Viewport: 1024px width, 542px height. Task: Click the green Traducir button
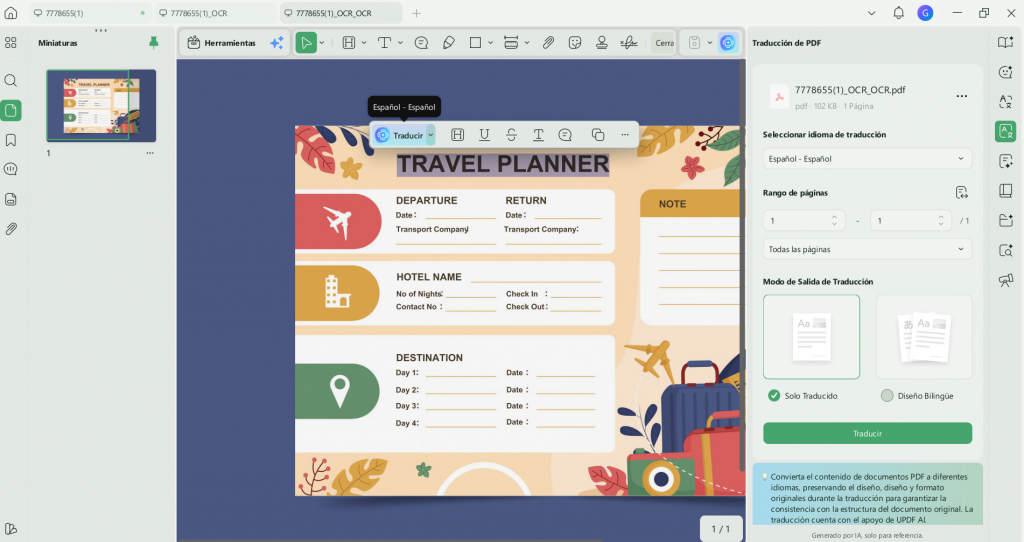pyautogui.click(x=867, y=434)
